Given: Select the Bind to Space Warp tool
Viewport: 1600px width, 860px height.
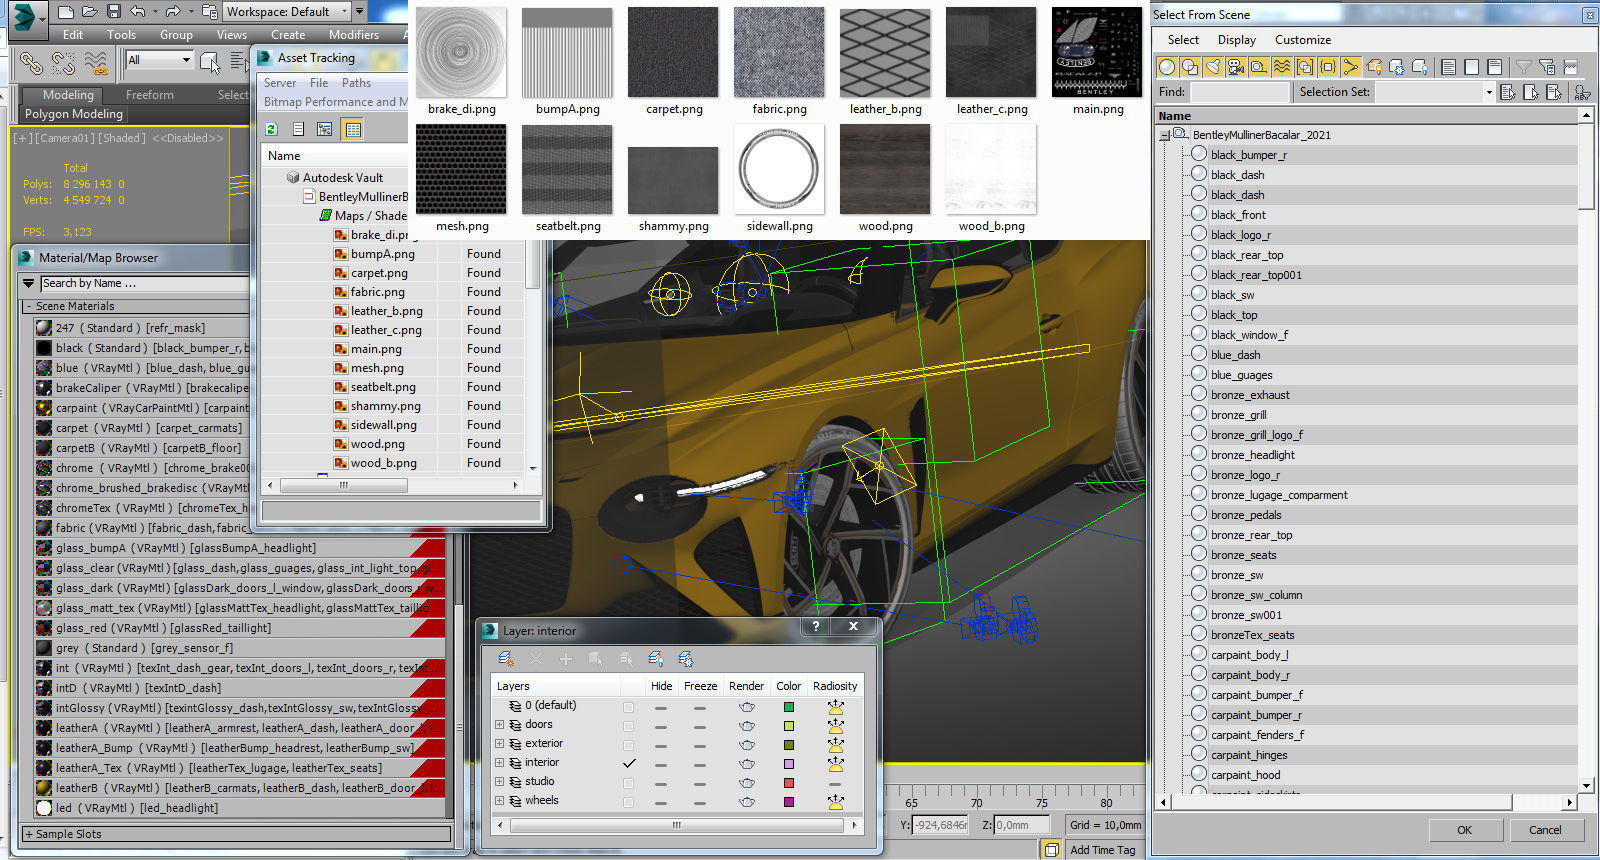Looking at the screenshot, I should pos(96,63).
